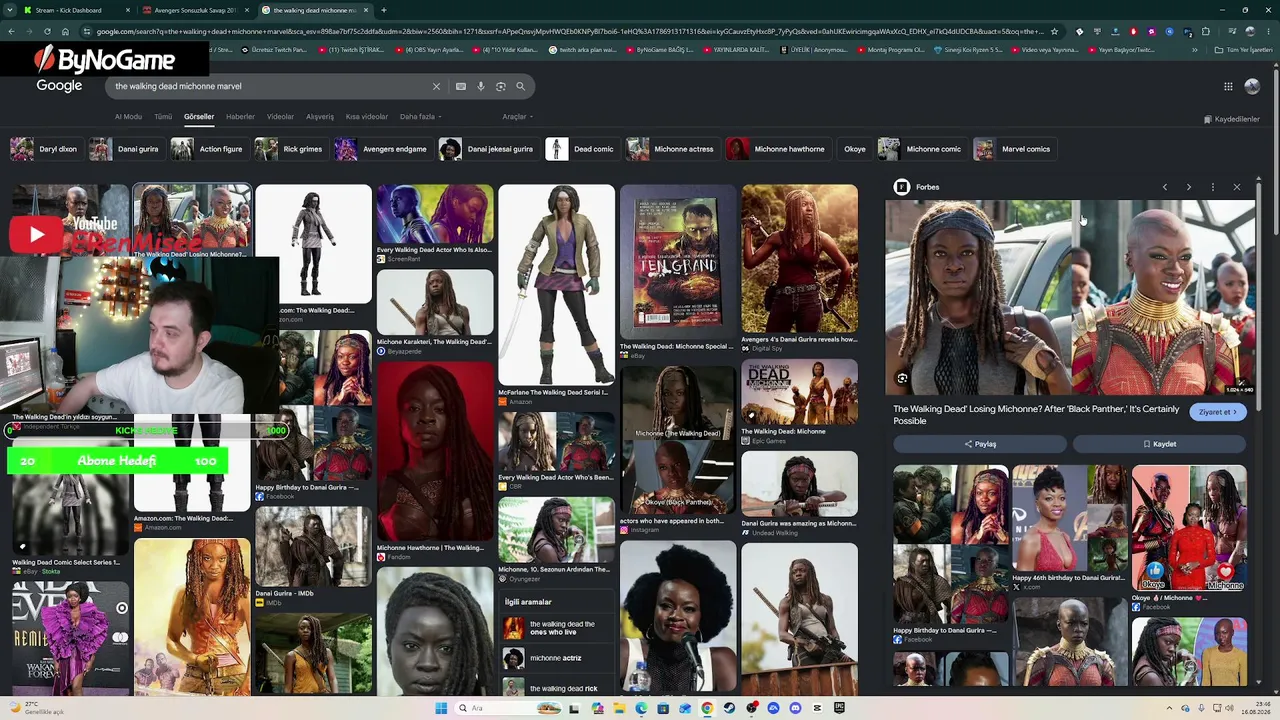Select related search 'the walking dead the ones who live'
1280x720 pixels.
(558, 628)
